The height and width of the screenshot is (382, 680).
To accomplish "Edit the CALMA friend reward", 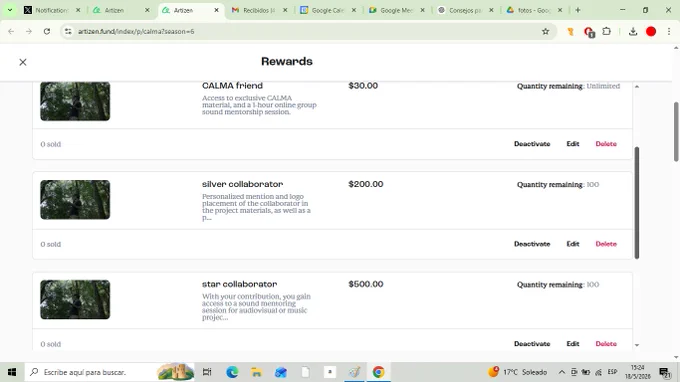I will click(x=573, y=144).
